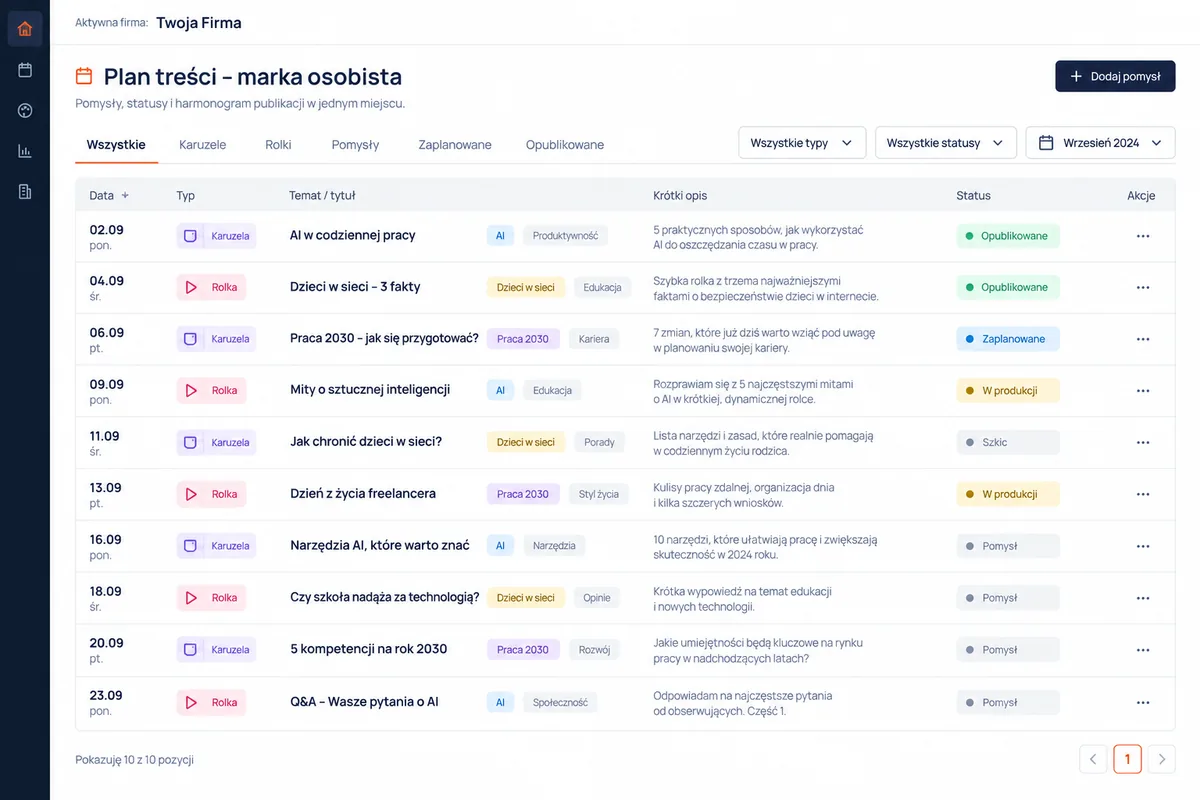Click the Karuzela type icon in the 16.09 row
The height and width of the screenshot is (800, 1200).
190,546
